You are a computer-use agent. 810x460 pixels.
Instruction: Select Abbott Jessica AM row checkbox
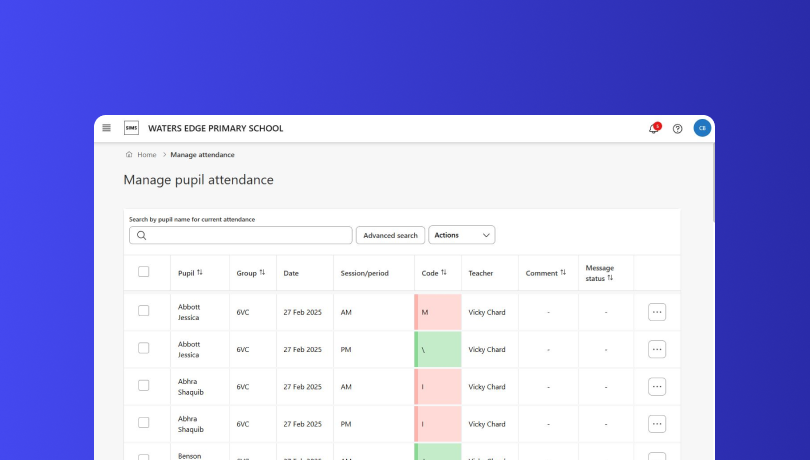point(144,311)
